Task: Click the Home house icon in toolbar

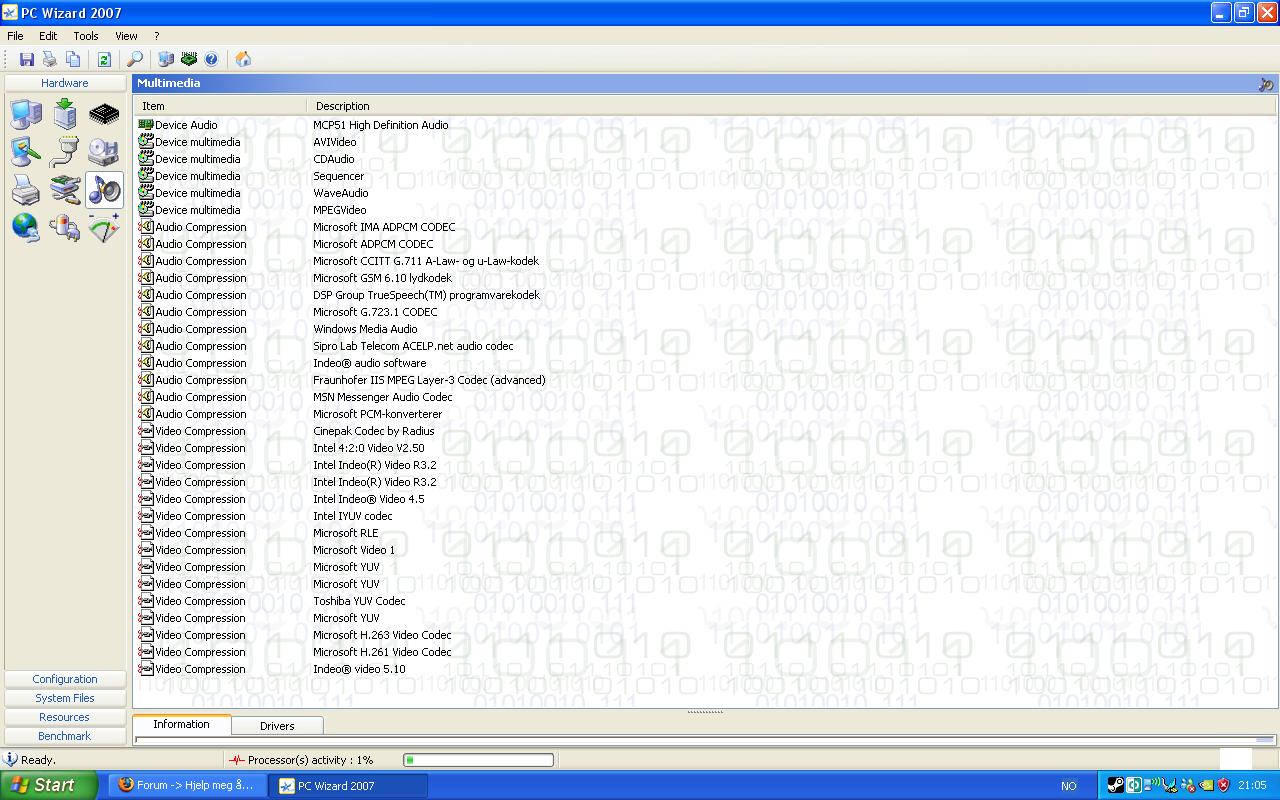Action: tap(243, 59)
